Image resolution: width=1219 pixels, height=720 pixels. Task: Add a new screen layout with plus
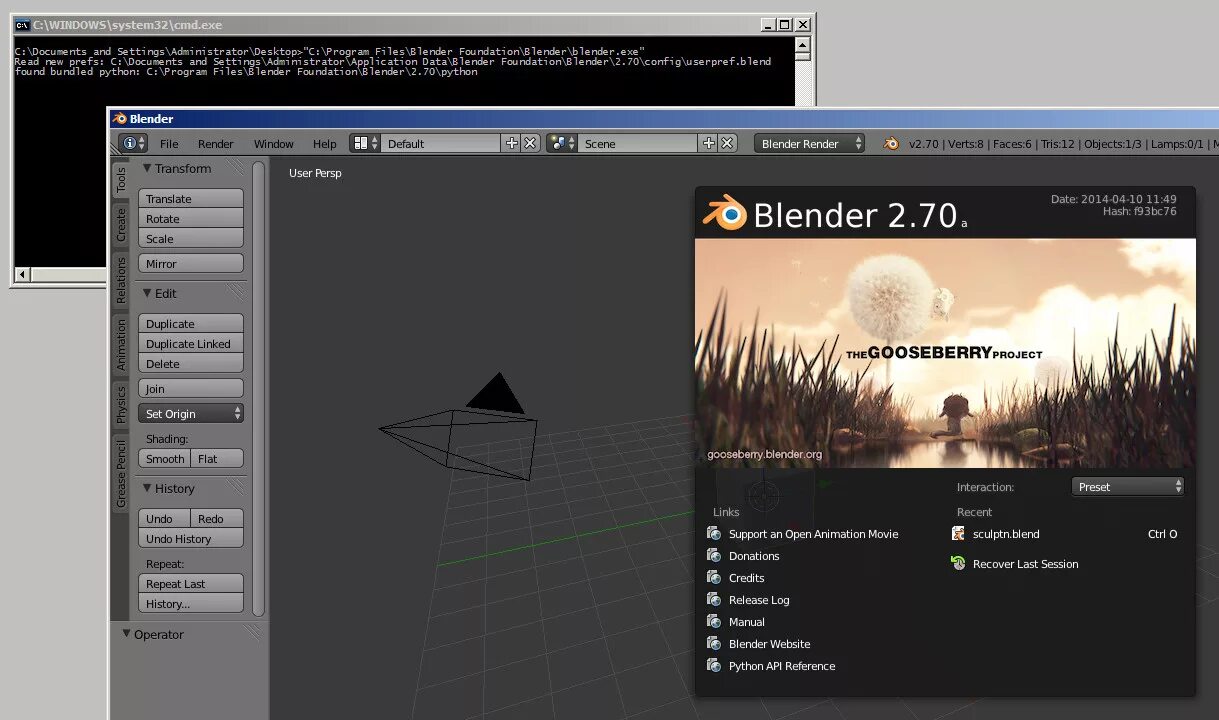512,143
